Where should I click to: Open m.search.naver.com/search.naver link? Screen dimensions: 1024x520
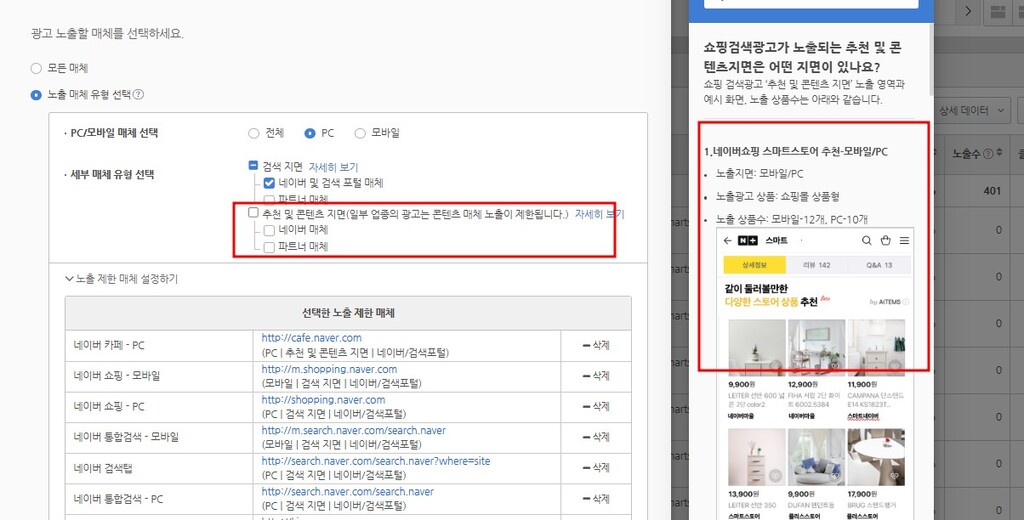point(354,431)
